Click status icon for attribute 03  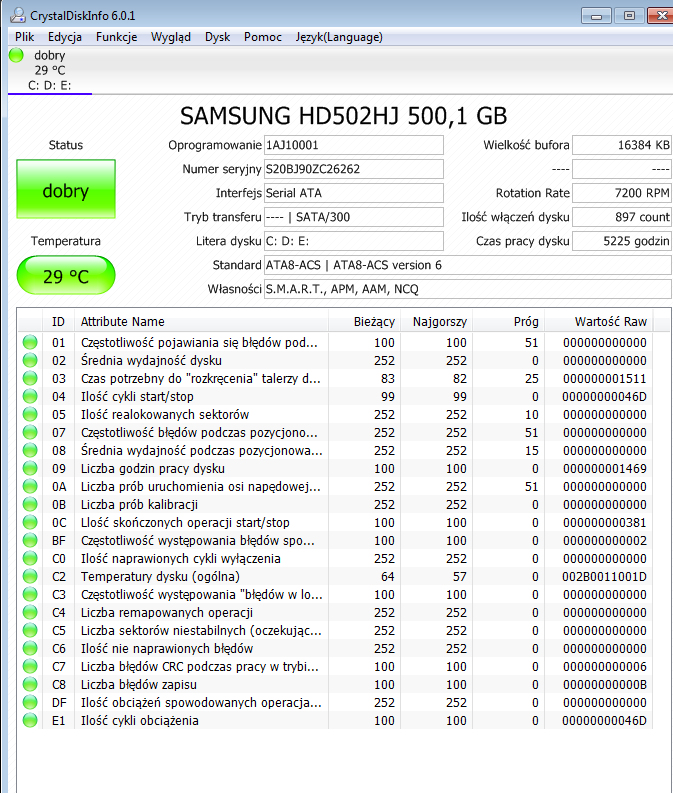coord(30,378)
